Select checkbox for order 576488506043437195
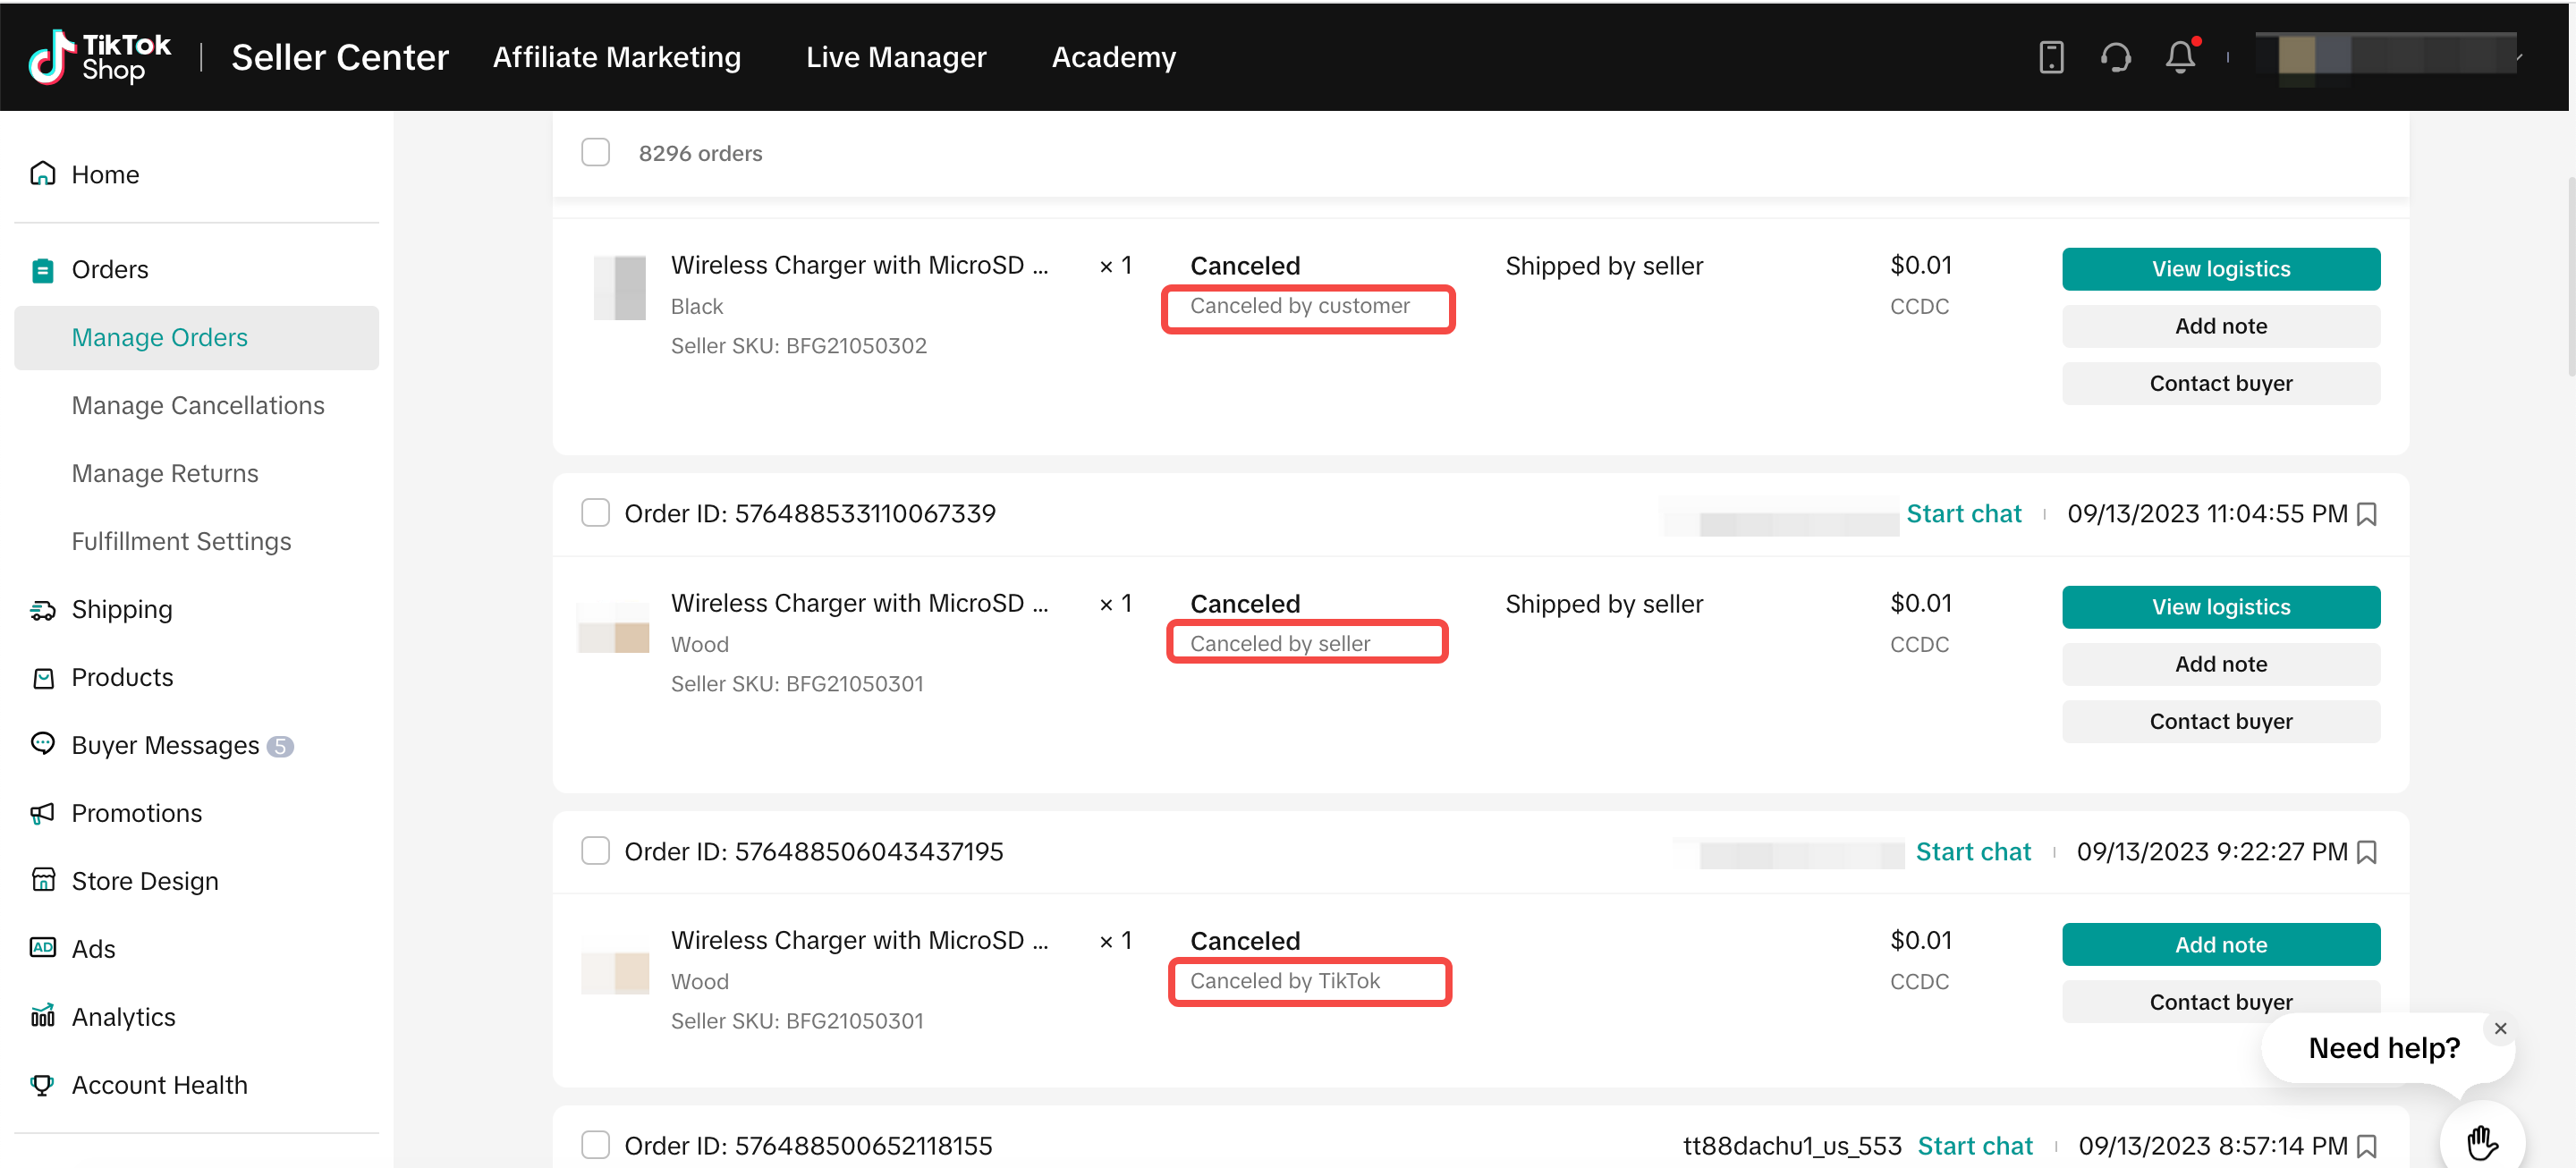 pos(595,851)
